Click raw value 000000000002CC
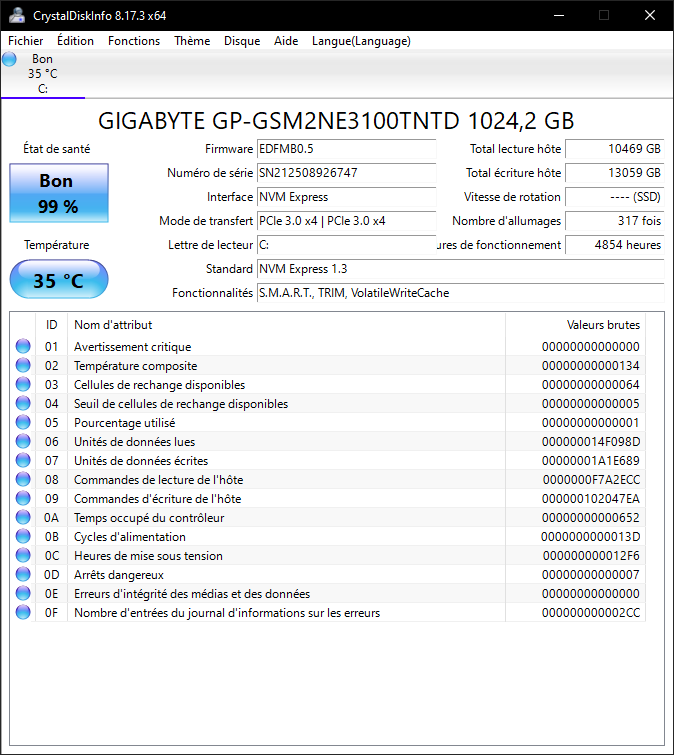Image resolution: width=674 pixels, height=755 pixels. (x=591, y=613)
